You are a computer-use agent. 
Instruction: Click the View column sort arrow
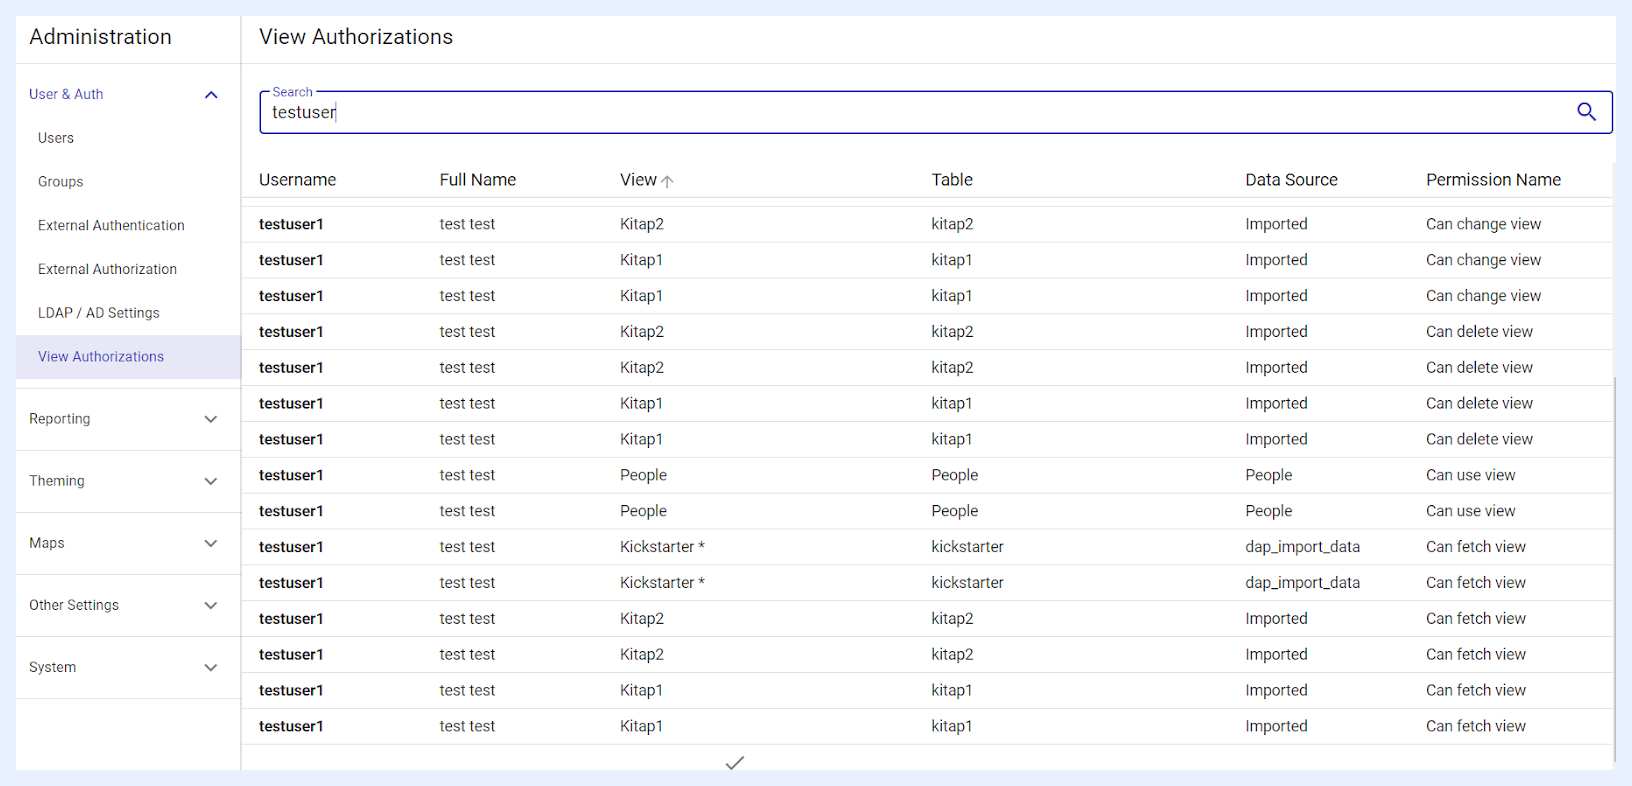(x=667, y=181)
